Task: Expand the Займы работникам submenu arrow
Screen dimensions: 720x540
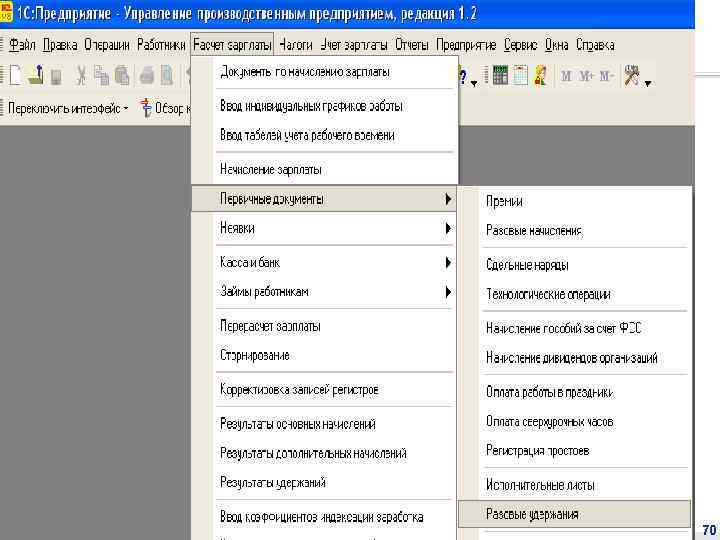Action: [448, 292]
